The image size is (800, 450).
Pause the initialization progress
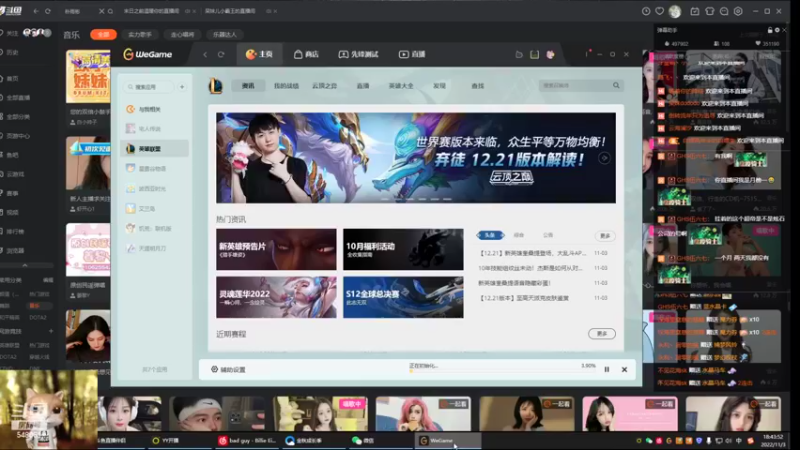tap(607, 369)
